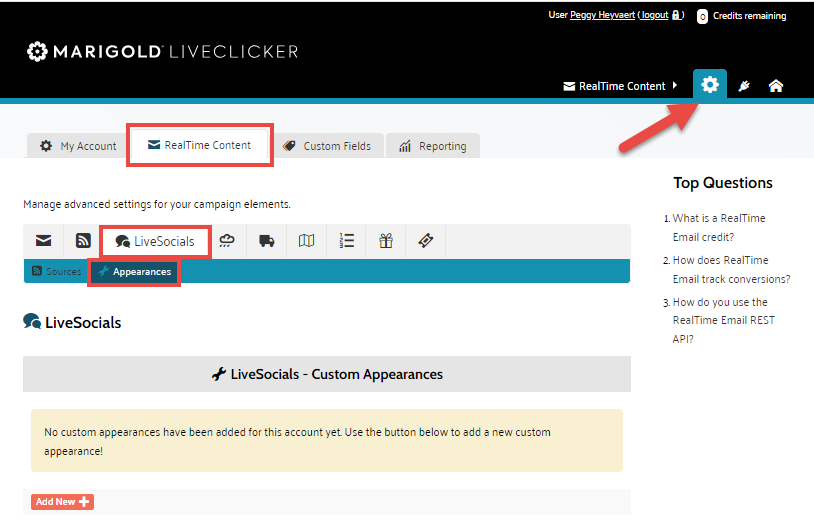The height and width of the screenshot is (525, 814).
Task: Click the logout link
Action: pos(655,15)
